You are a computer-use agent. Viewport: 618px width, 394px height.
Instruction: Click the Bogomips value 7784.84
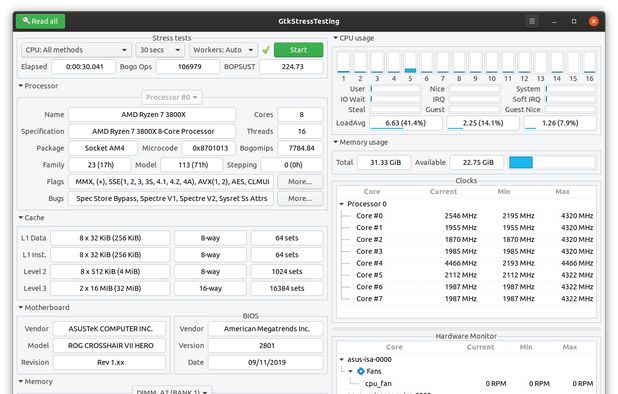[x=300, y=148]
